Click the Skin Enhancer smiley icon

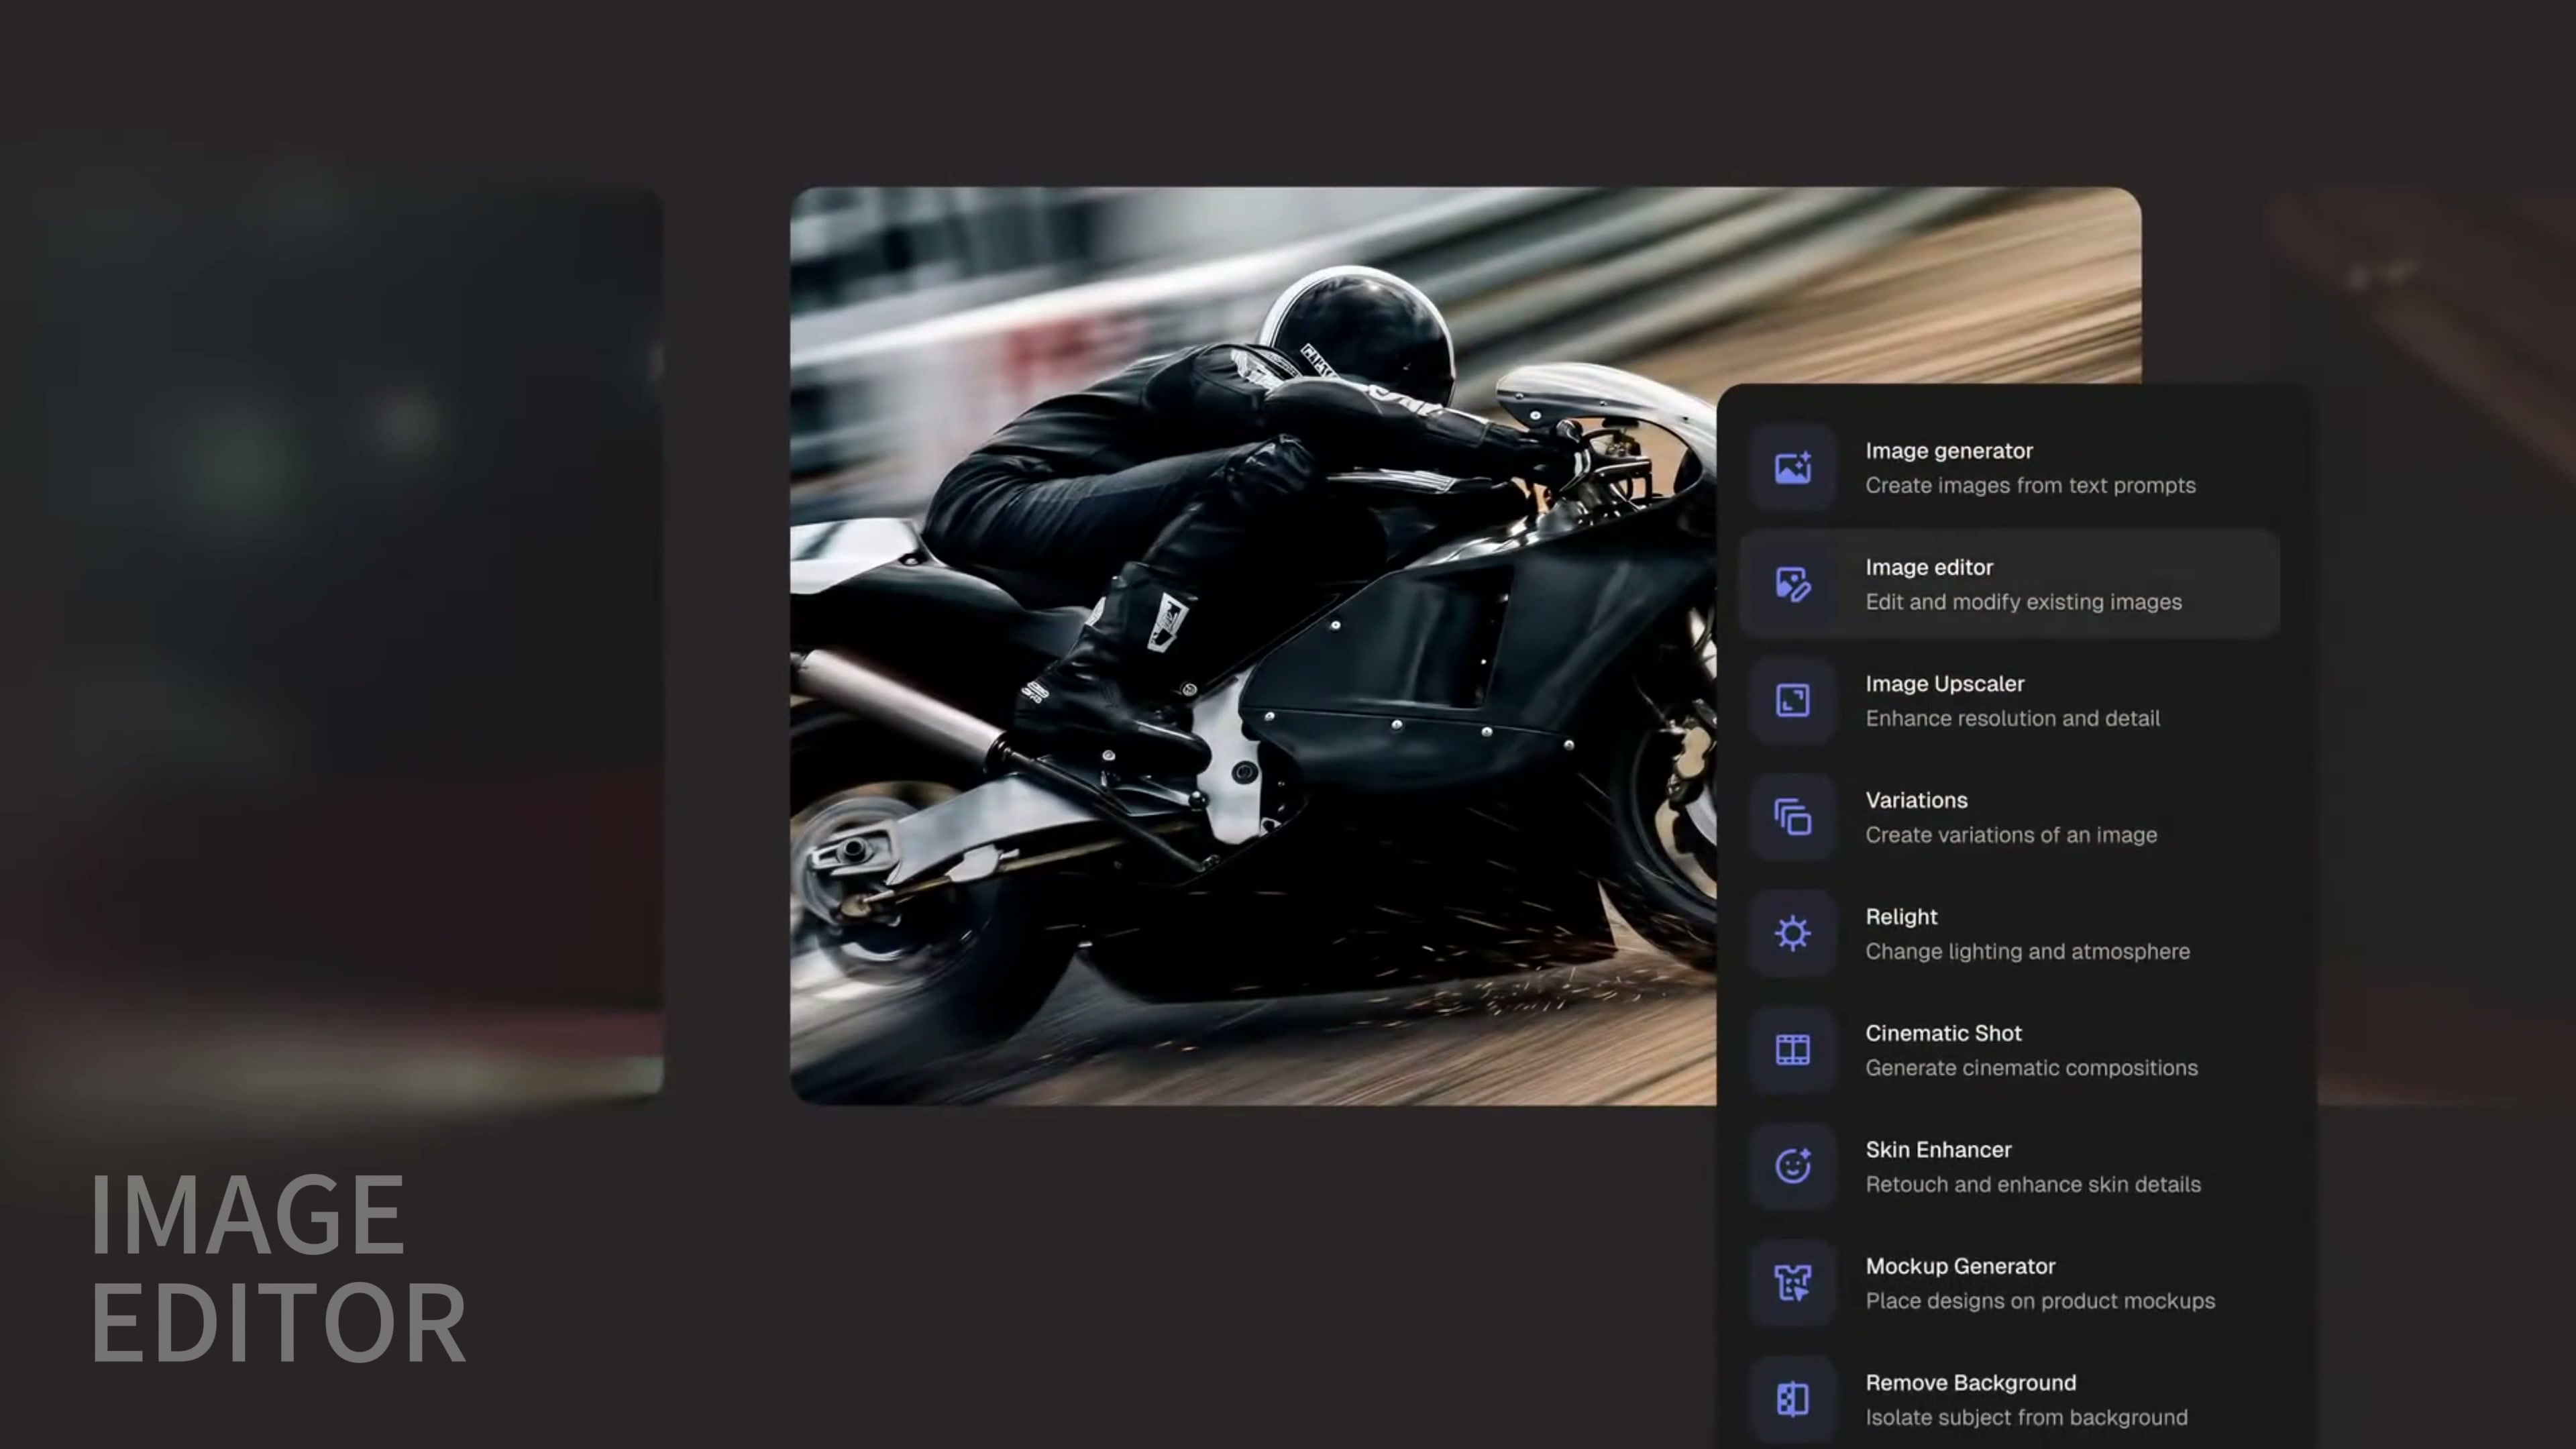pyautogui.click(x=1792, y=1166)
